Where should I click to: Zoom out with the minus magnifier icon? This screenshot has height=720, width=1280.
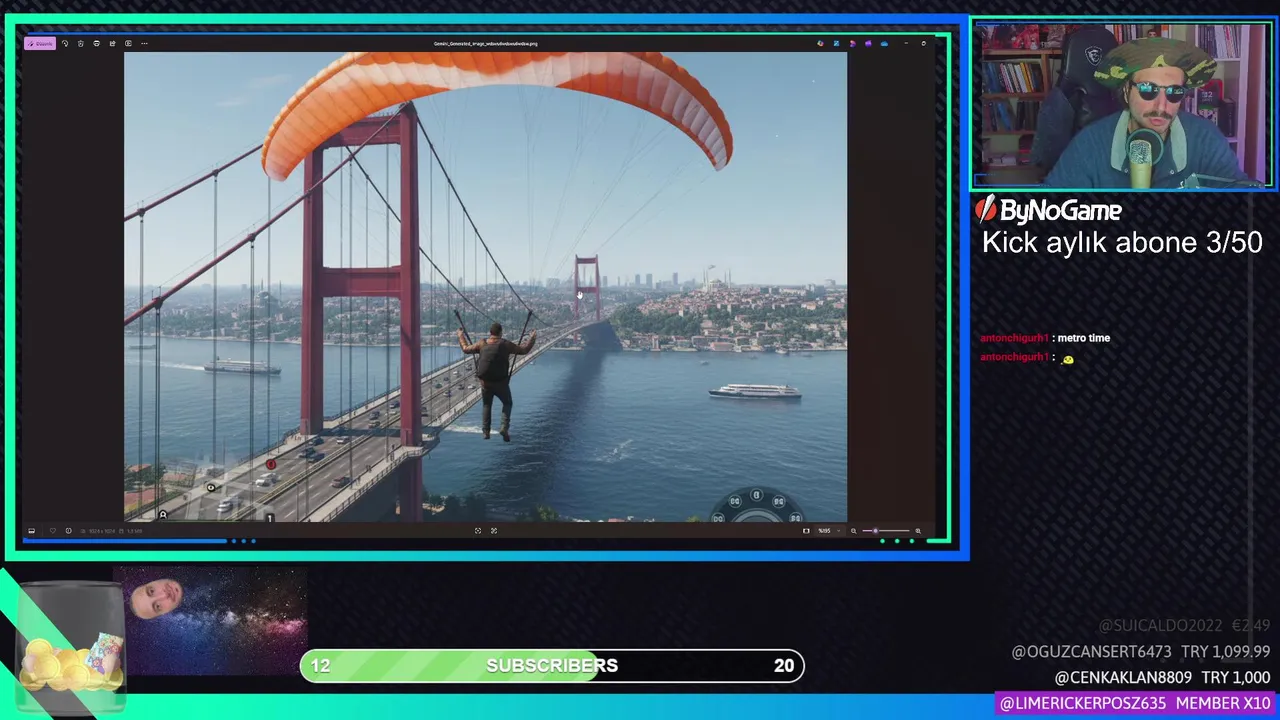853,531
